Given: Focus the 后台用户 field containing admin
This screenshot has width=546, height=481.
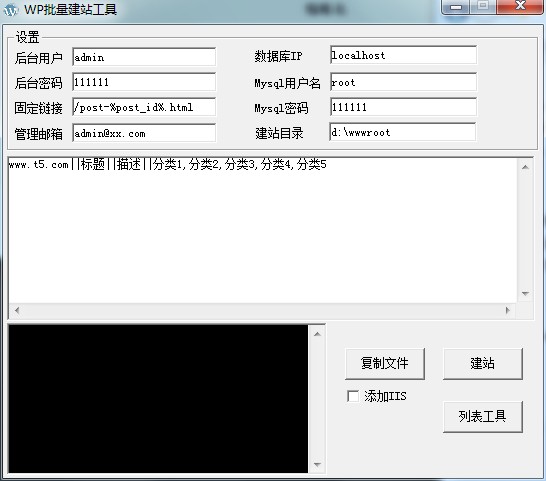Looking at the screenshot, I should [144, 57].
